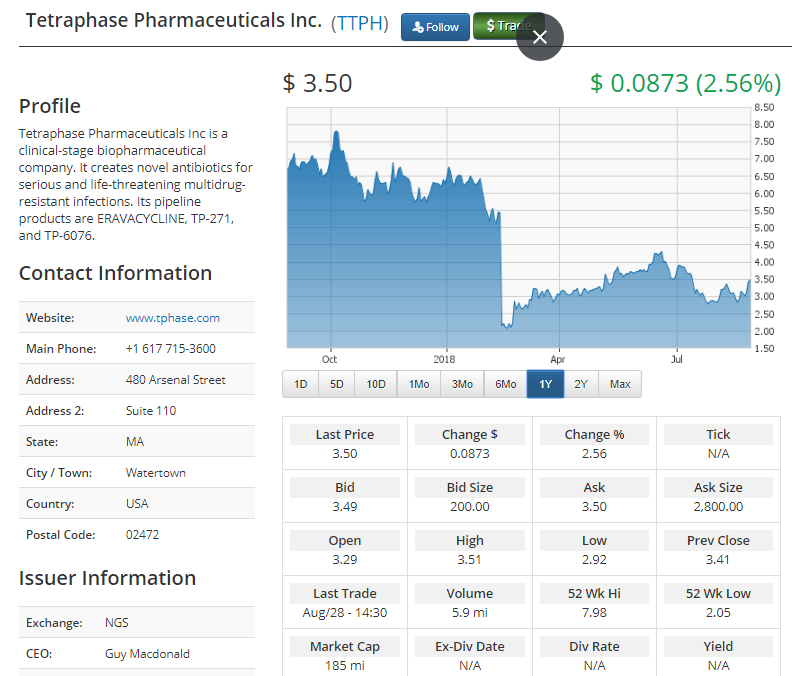
Task: Click the 52 Wk Low value 2.05
Action: (718, 613)
